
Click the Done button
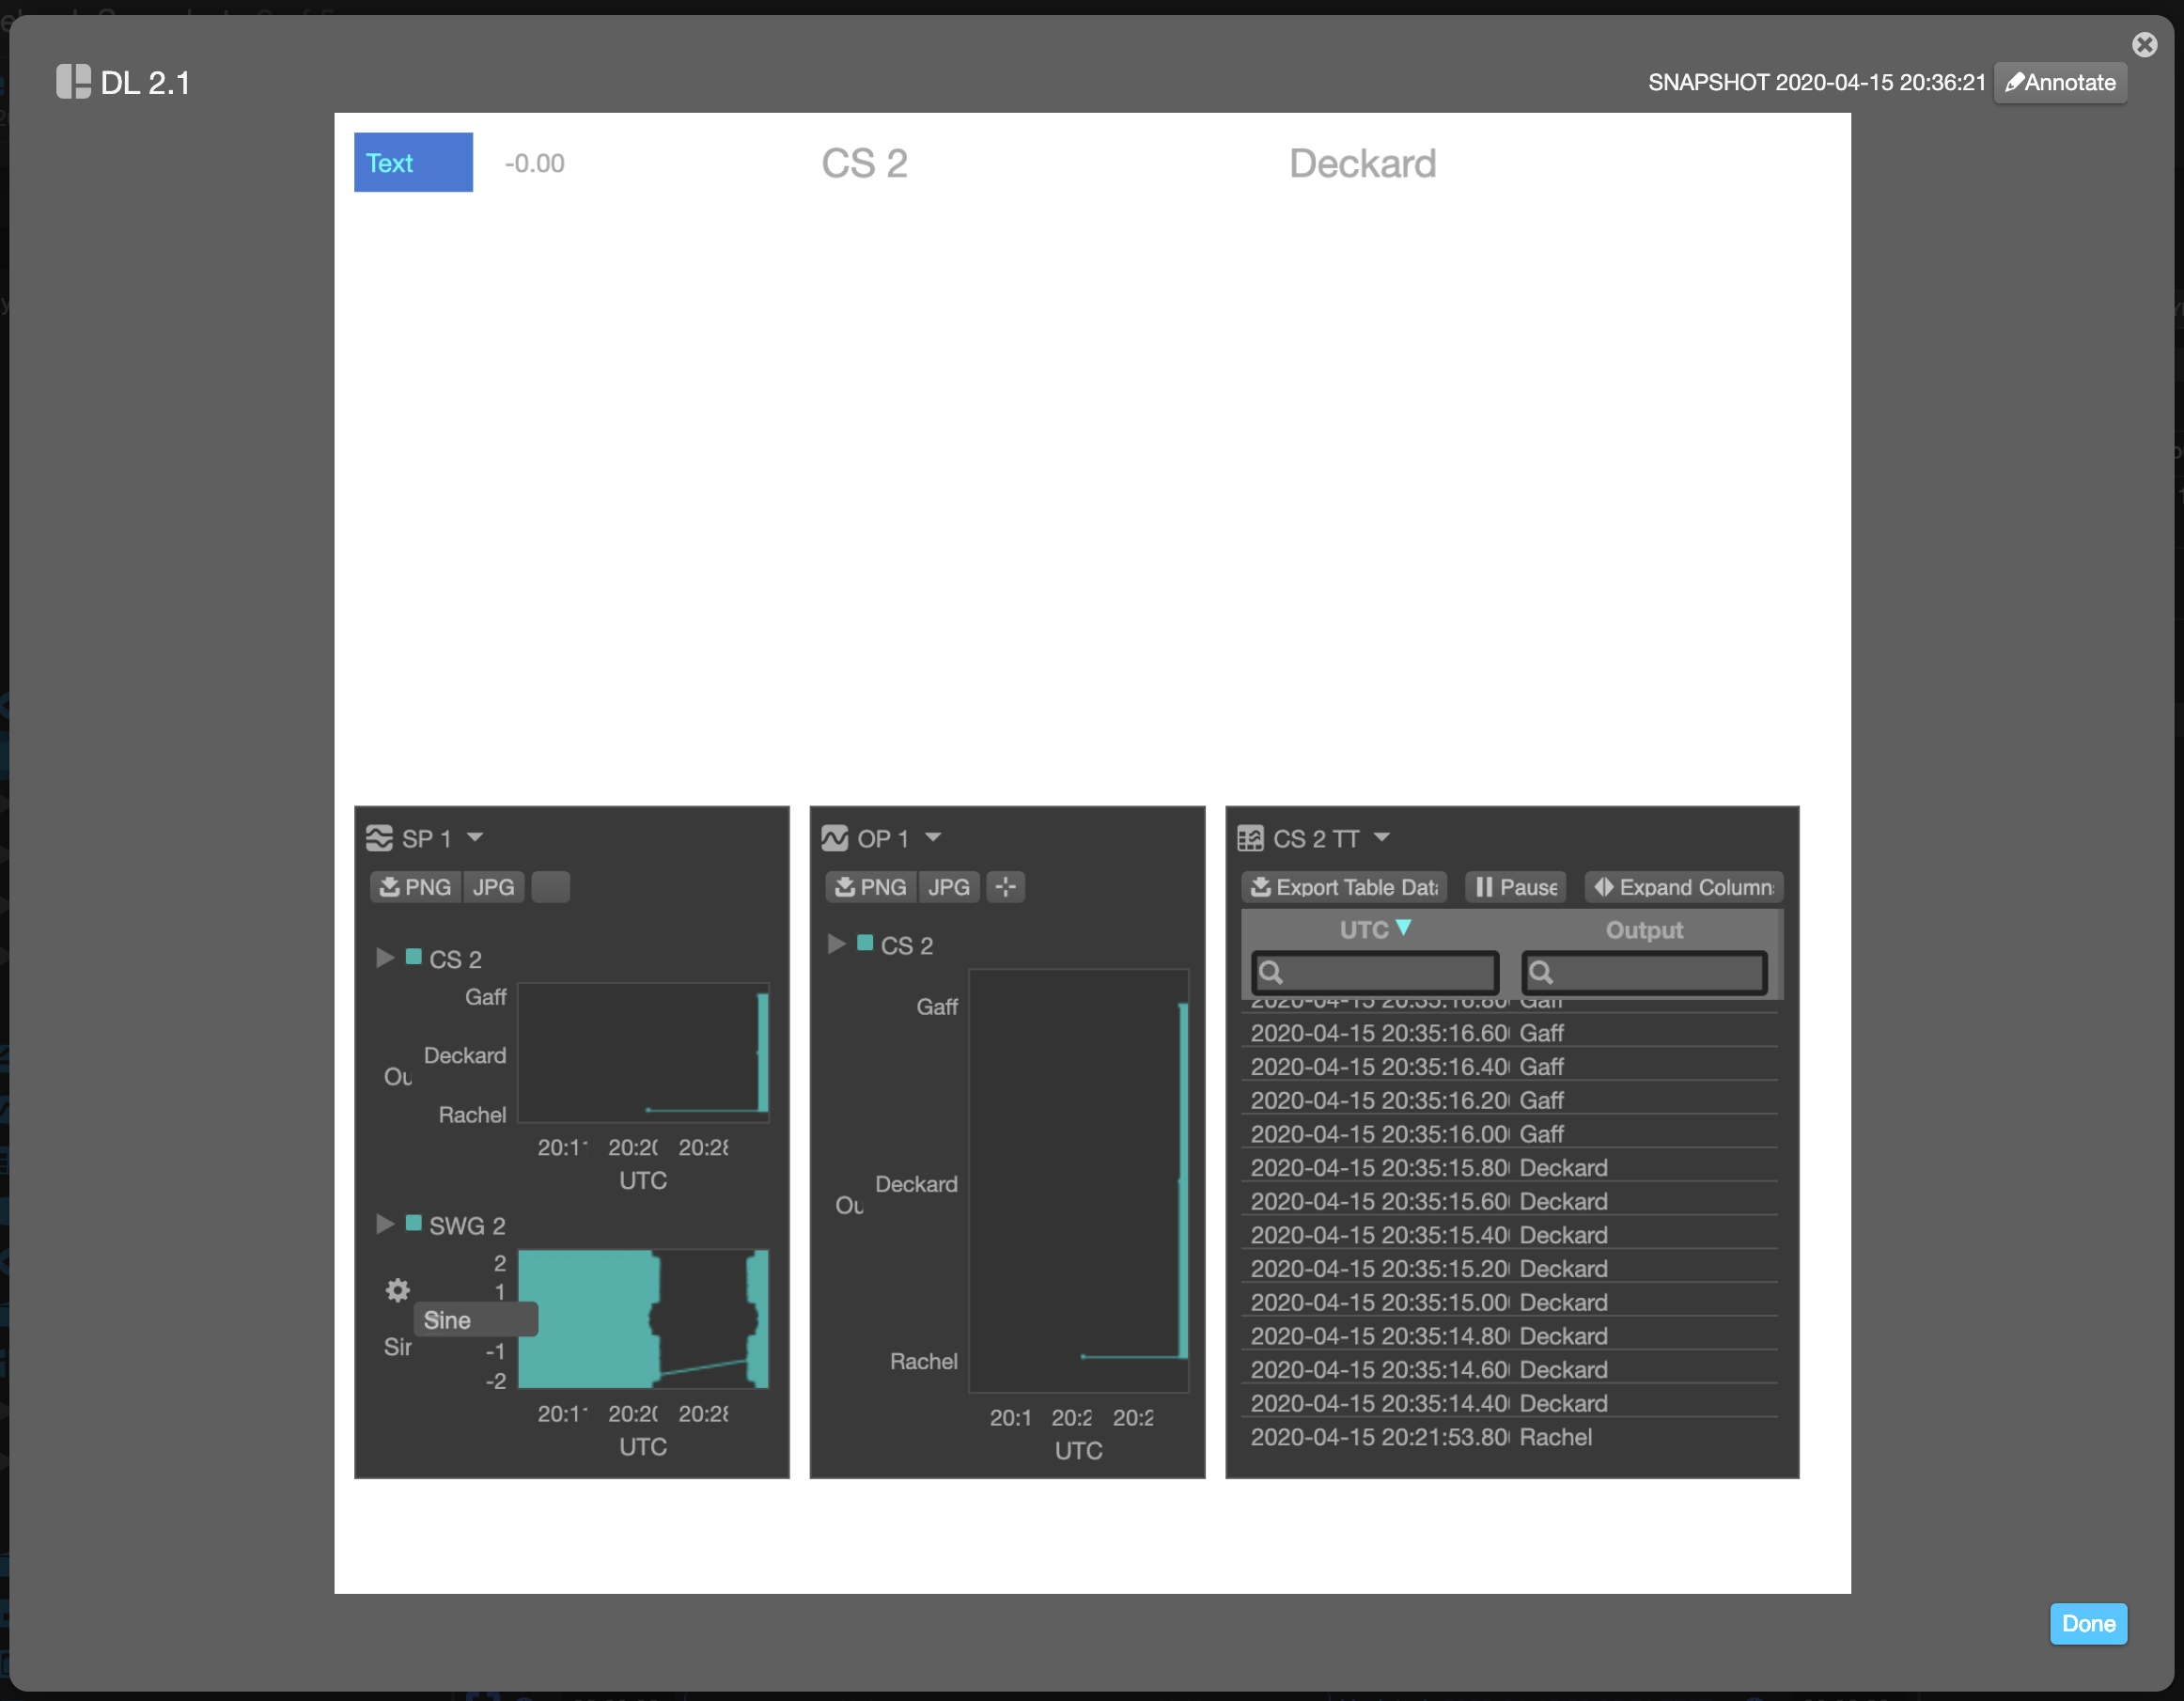pyautogui.click(x=2088, y=1623)
